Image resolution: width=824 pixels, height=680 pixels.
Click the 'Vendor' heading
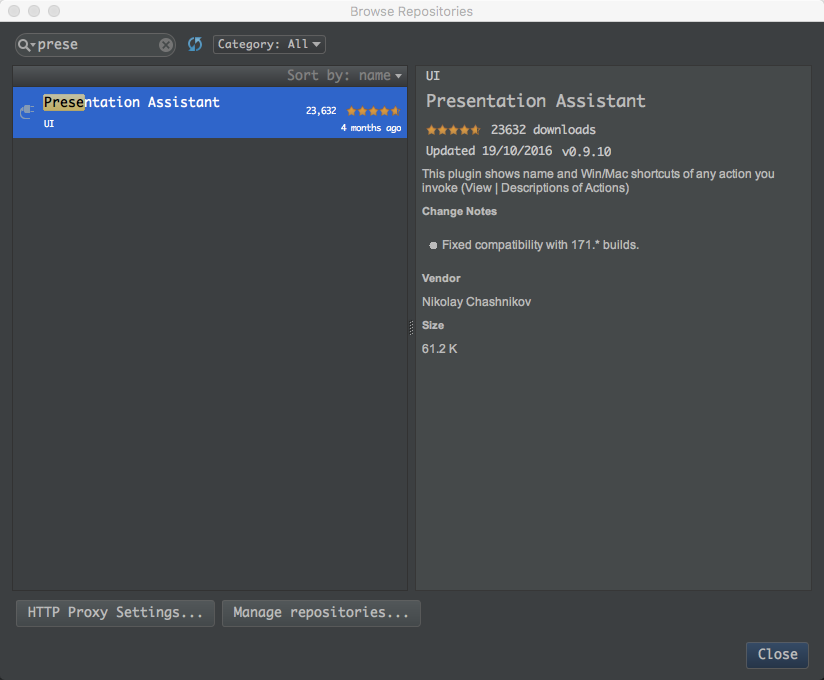pyautogui.click(x=441, y=279)
